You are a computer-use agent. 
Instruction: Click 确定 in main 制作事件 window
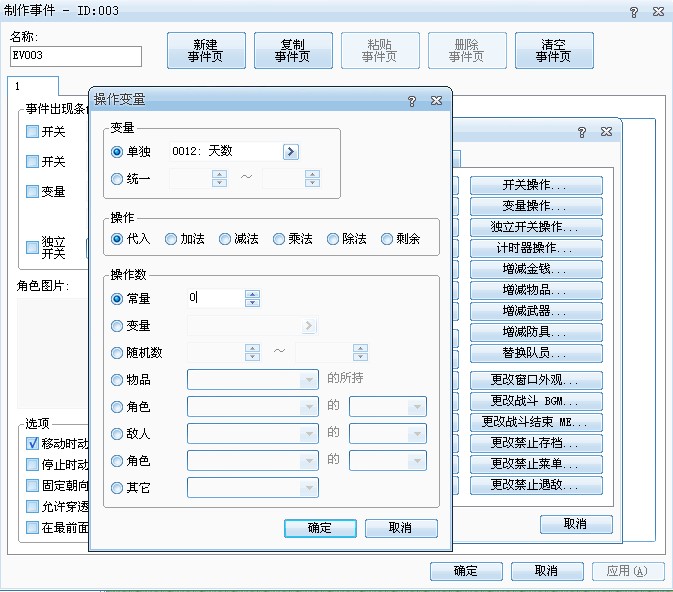coord(466,571)
